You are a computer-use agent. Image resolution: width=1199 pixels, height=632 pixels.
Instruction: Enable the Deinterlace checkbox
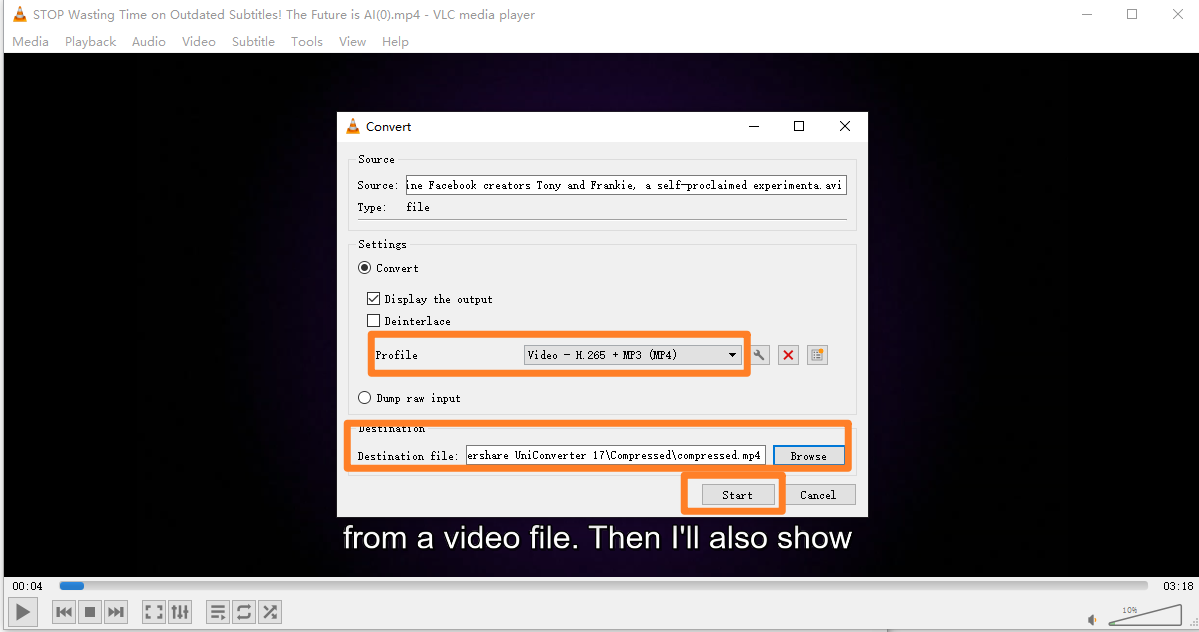(373, 320)
